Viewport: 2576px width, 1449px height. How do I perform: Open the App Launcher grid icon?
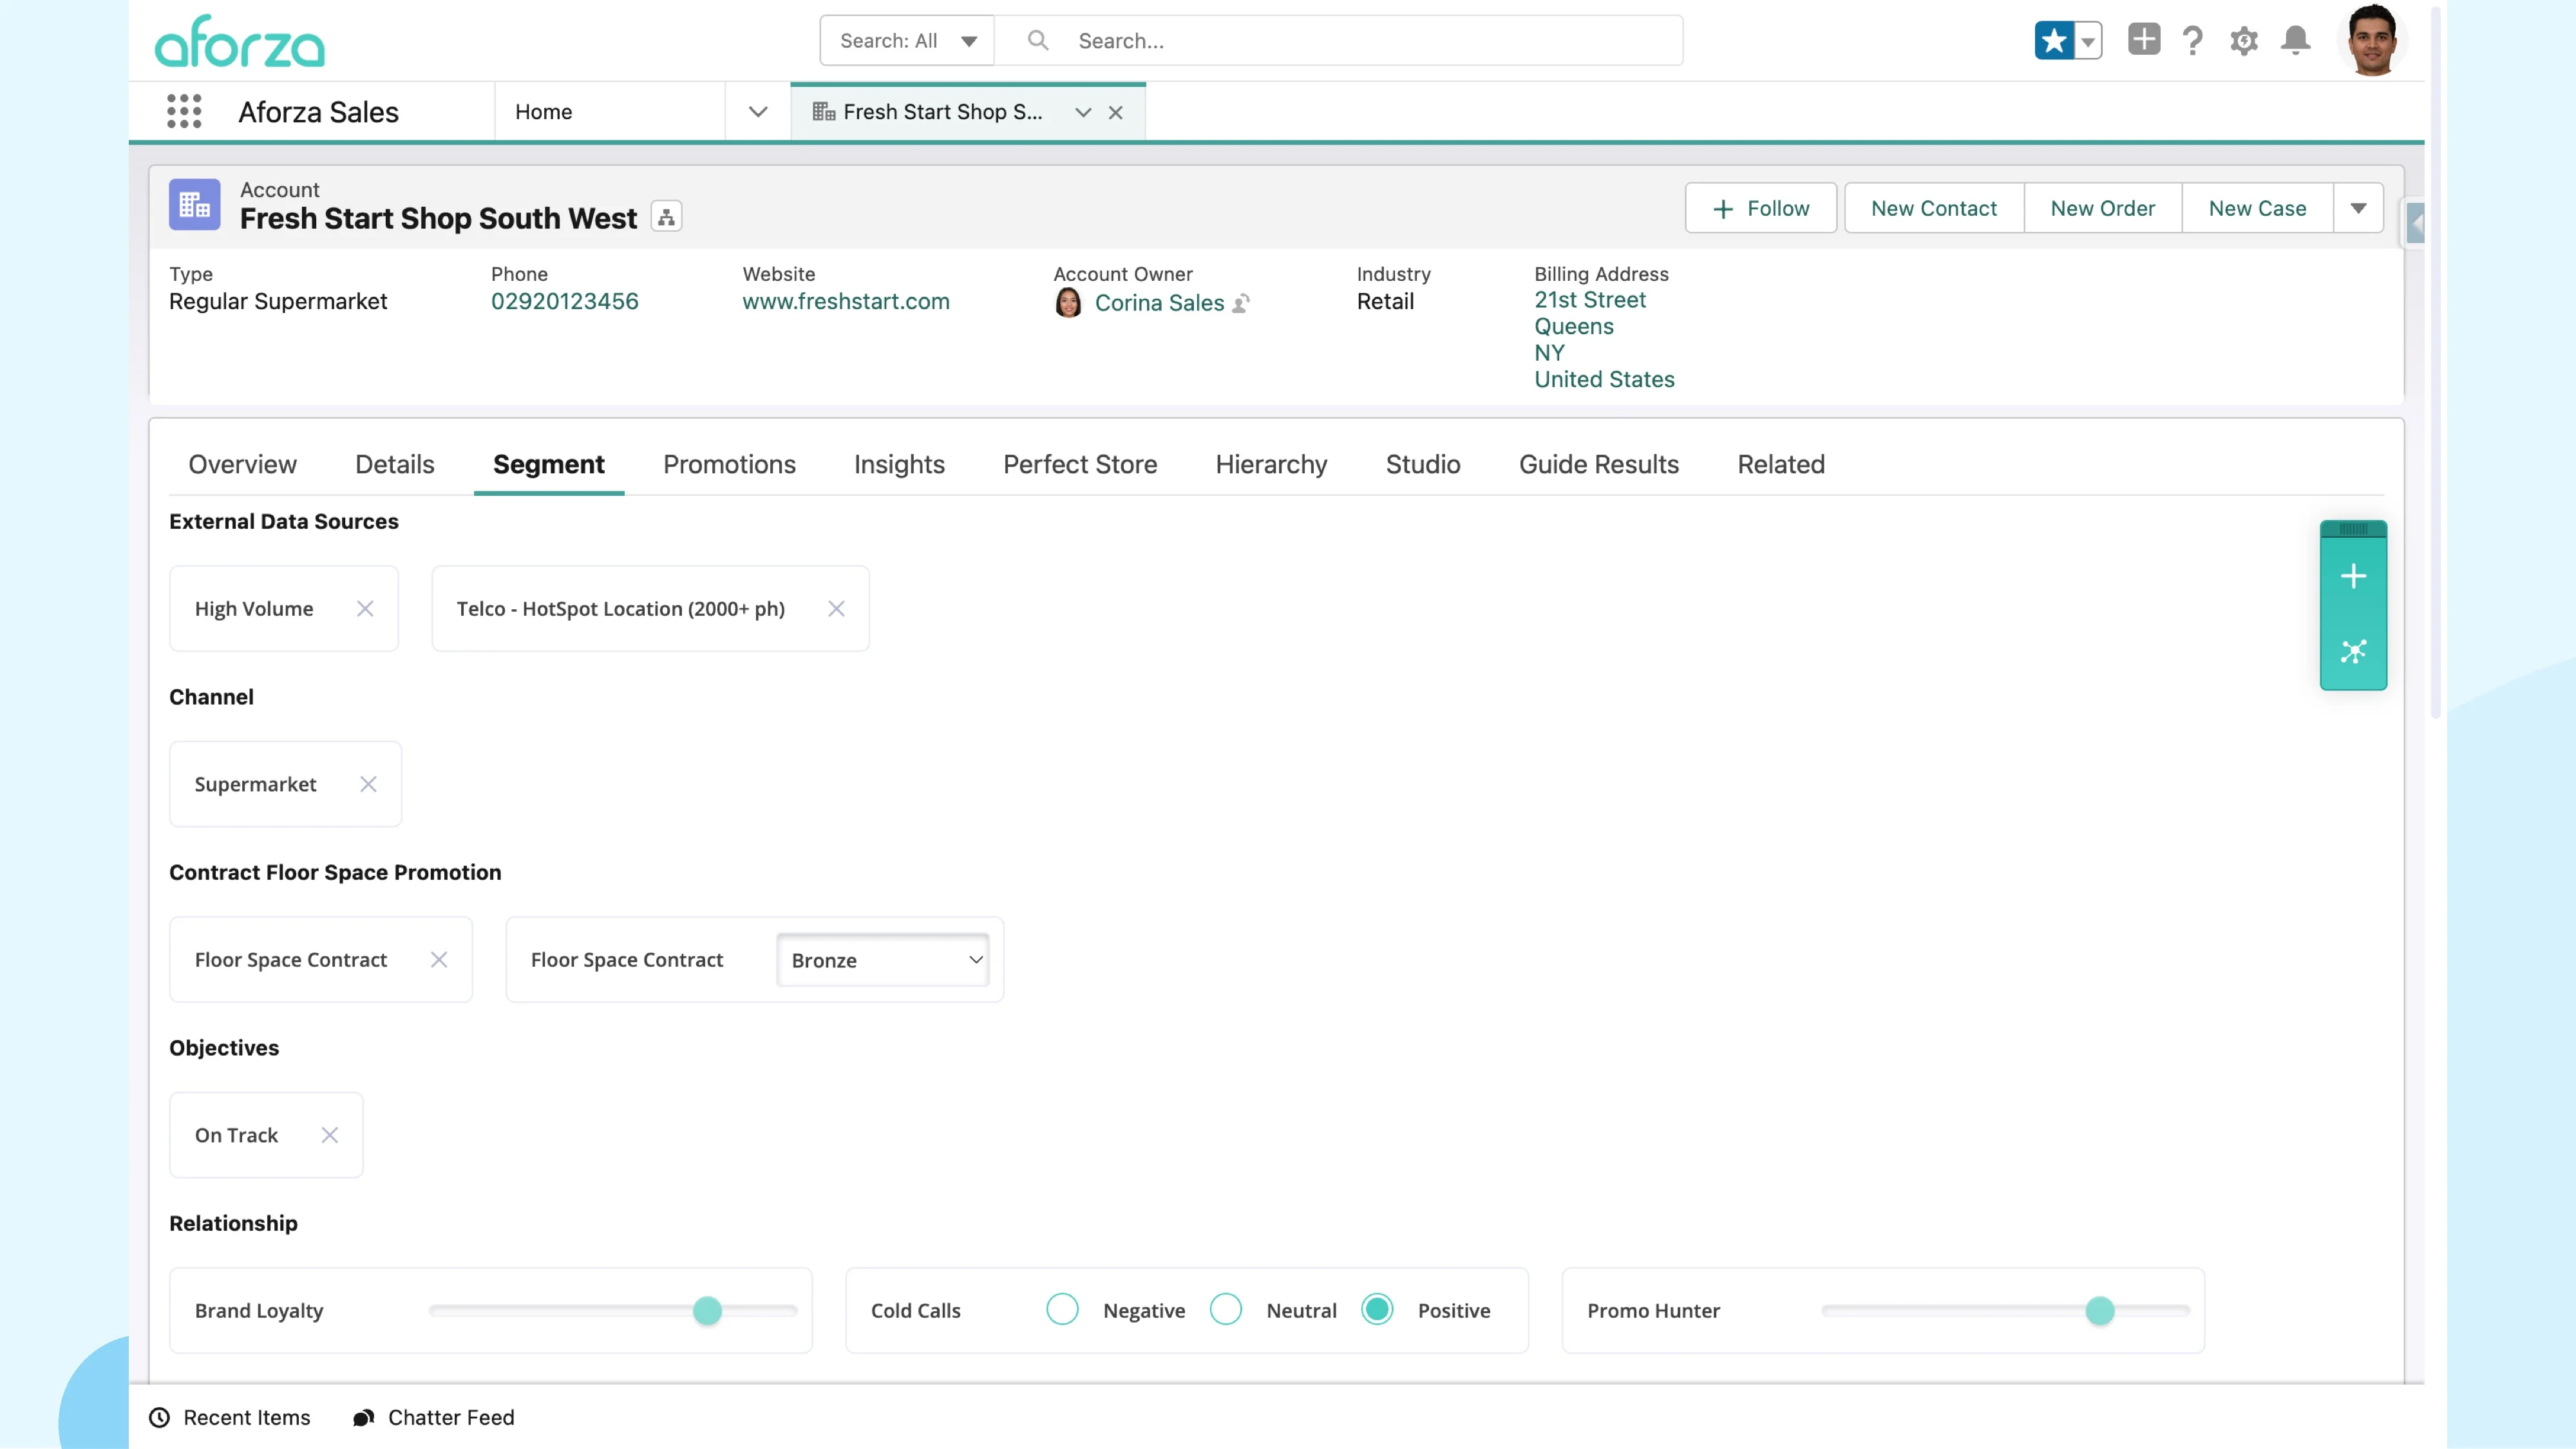[184, 111]
